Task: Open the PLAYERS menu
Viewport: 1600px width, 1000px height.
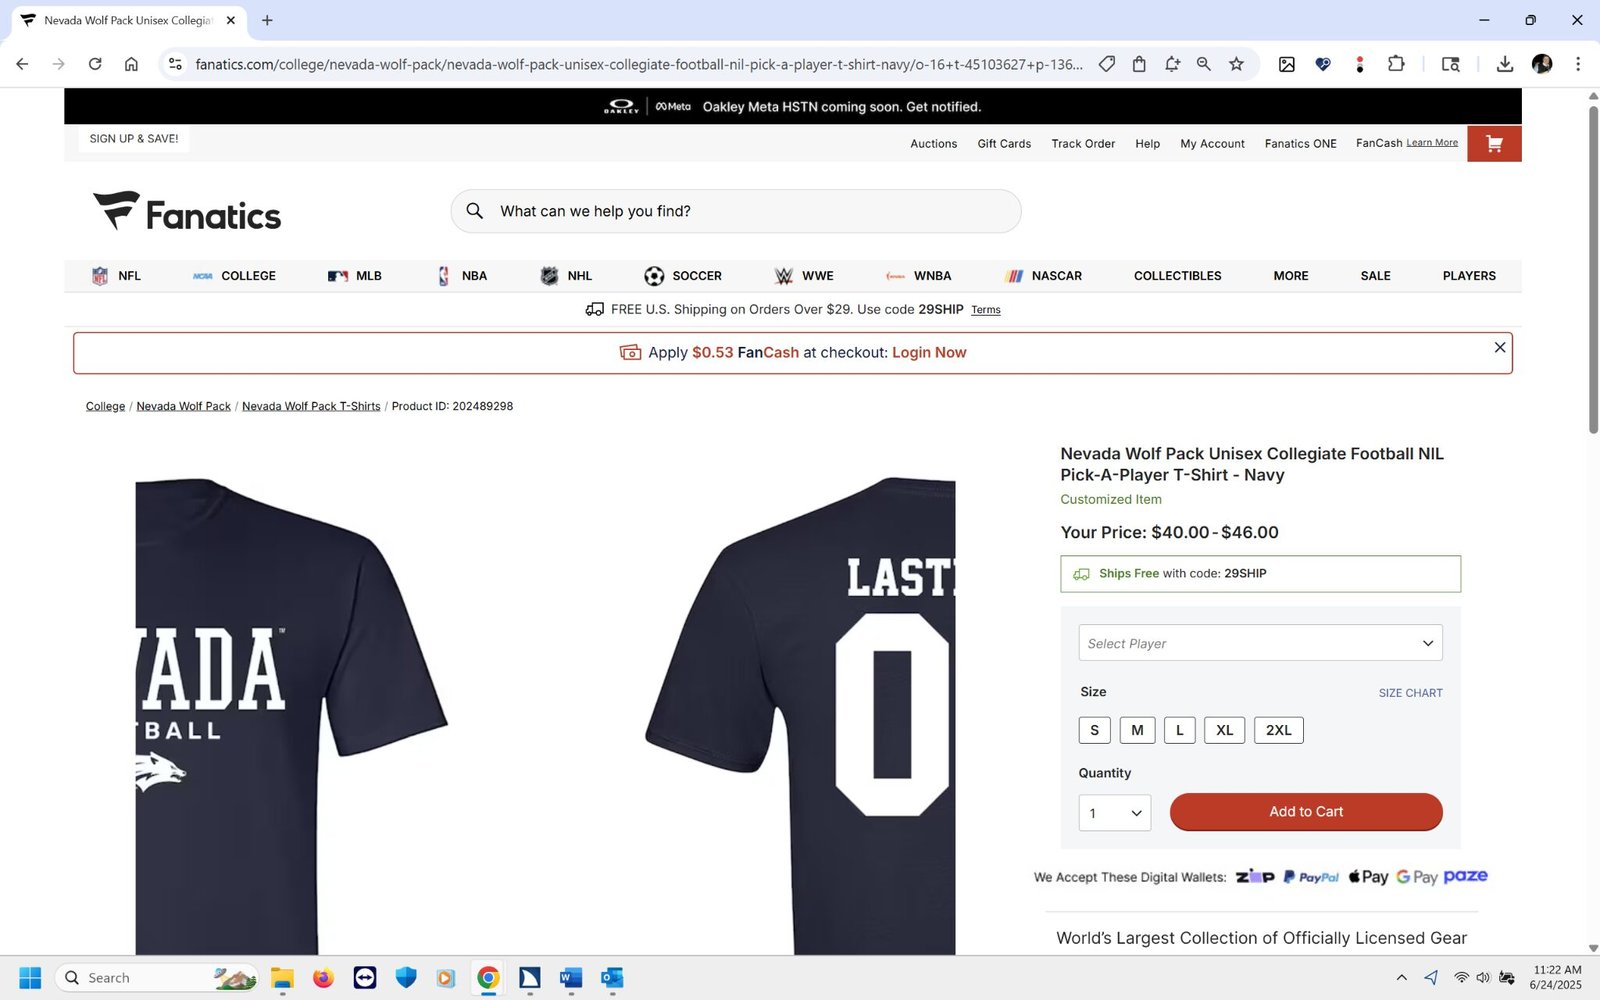Action: tap(1469, 276)
